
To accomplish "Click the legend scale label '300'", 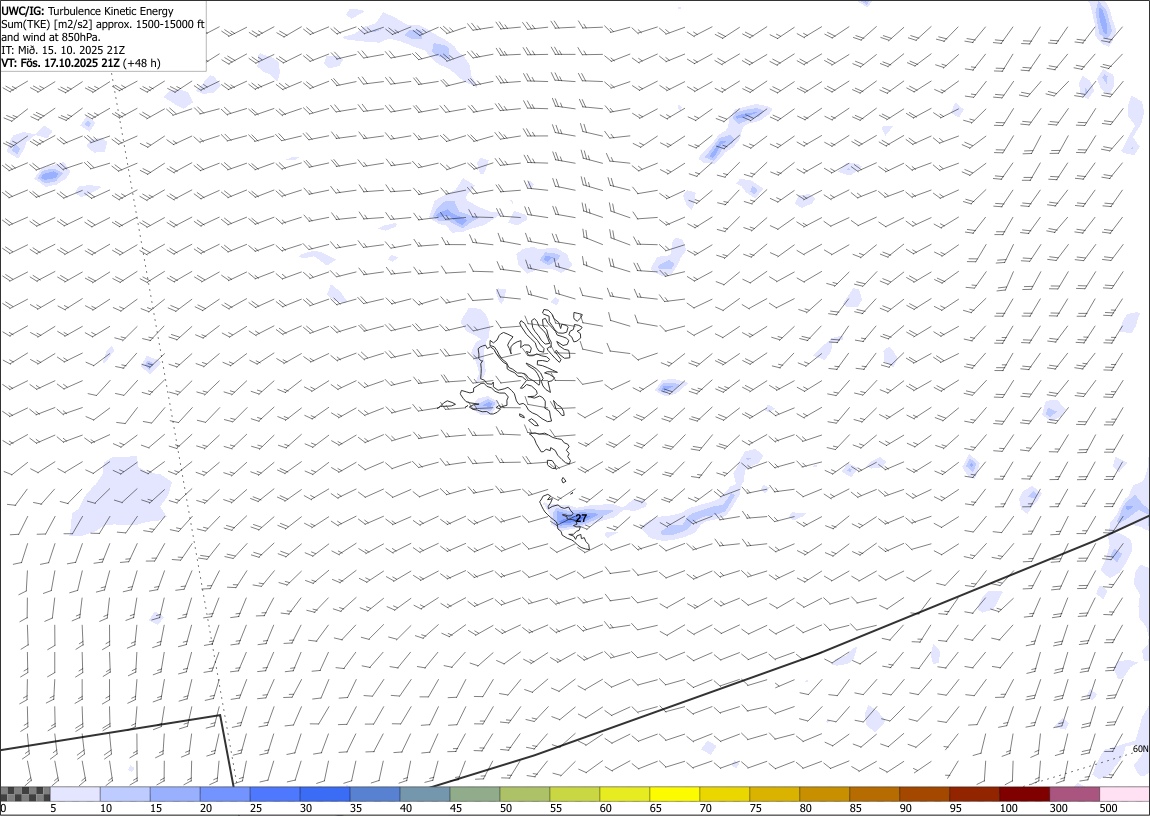I will point(1058,808).
